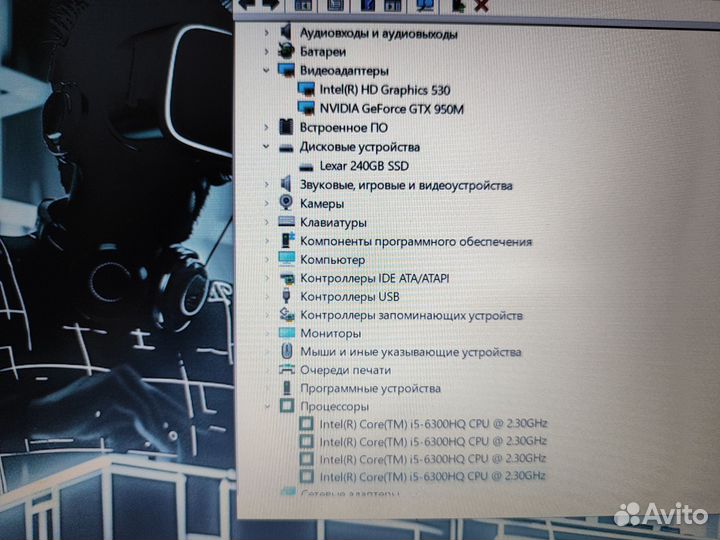This screenshot has height=540, width=720.
Task: Click the Аудиовходы и аудиовыходы label
Action: click(x=378, y=34)
